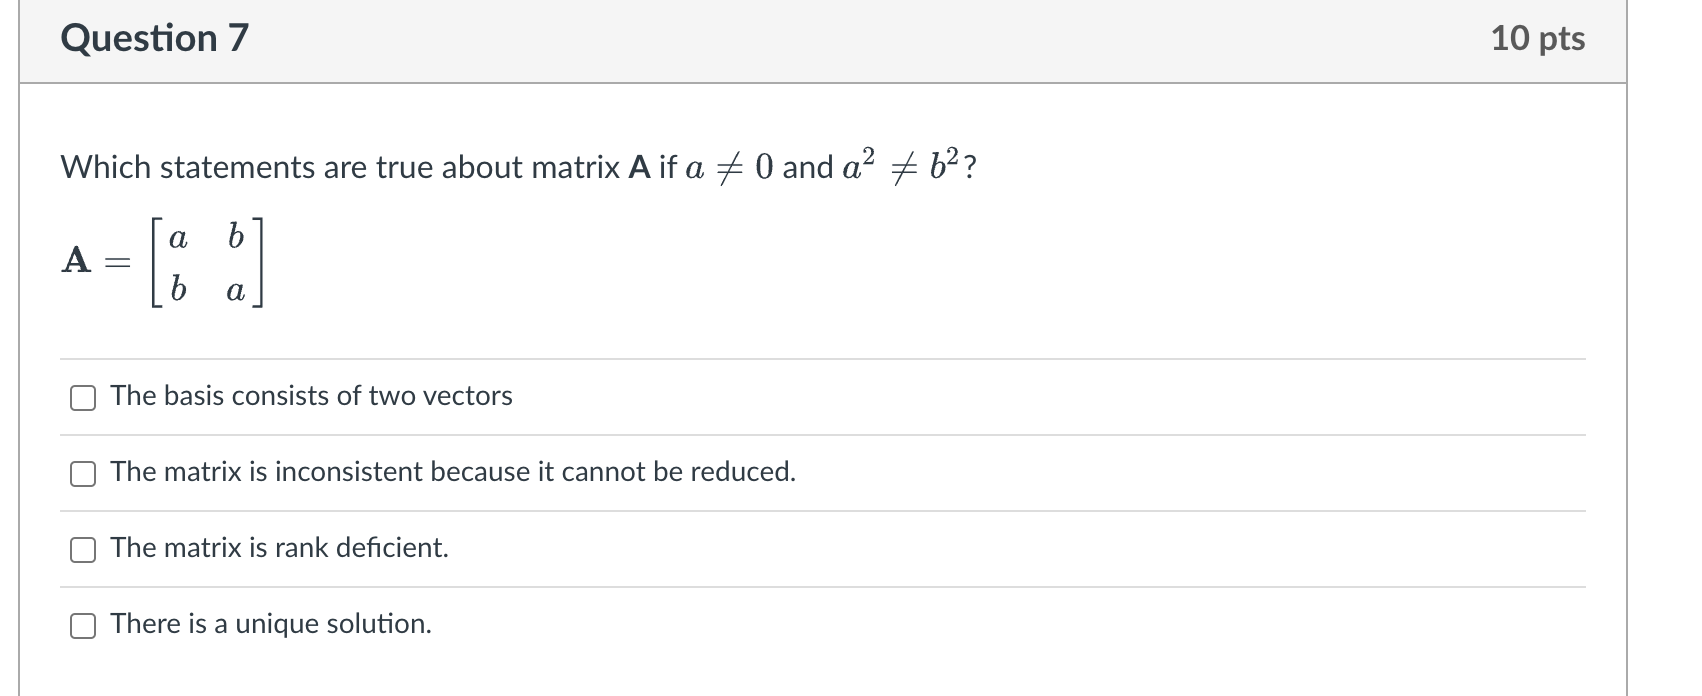The height and width of the screenshot is (696, 1702).
Task: Select 'The matrix is inconsistent because it cannot be reduced.'
Action: click(x=82, y=473)
